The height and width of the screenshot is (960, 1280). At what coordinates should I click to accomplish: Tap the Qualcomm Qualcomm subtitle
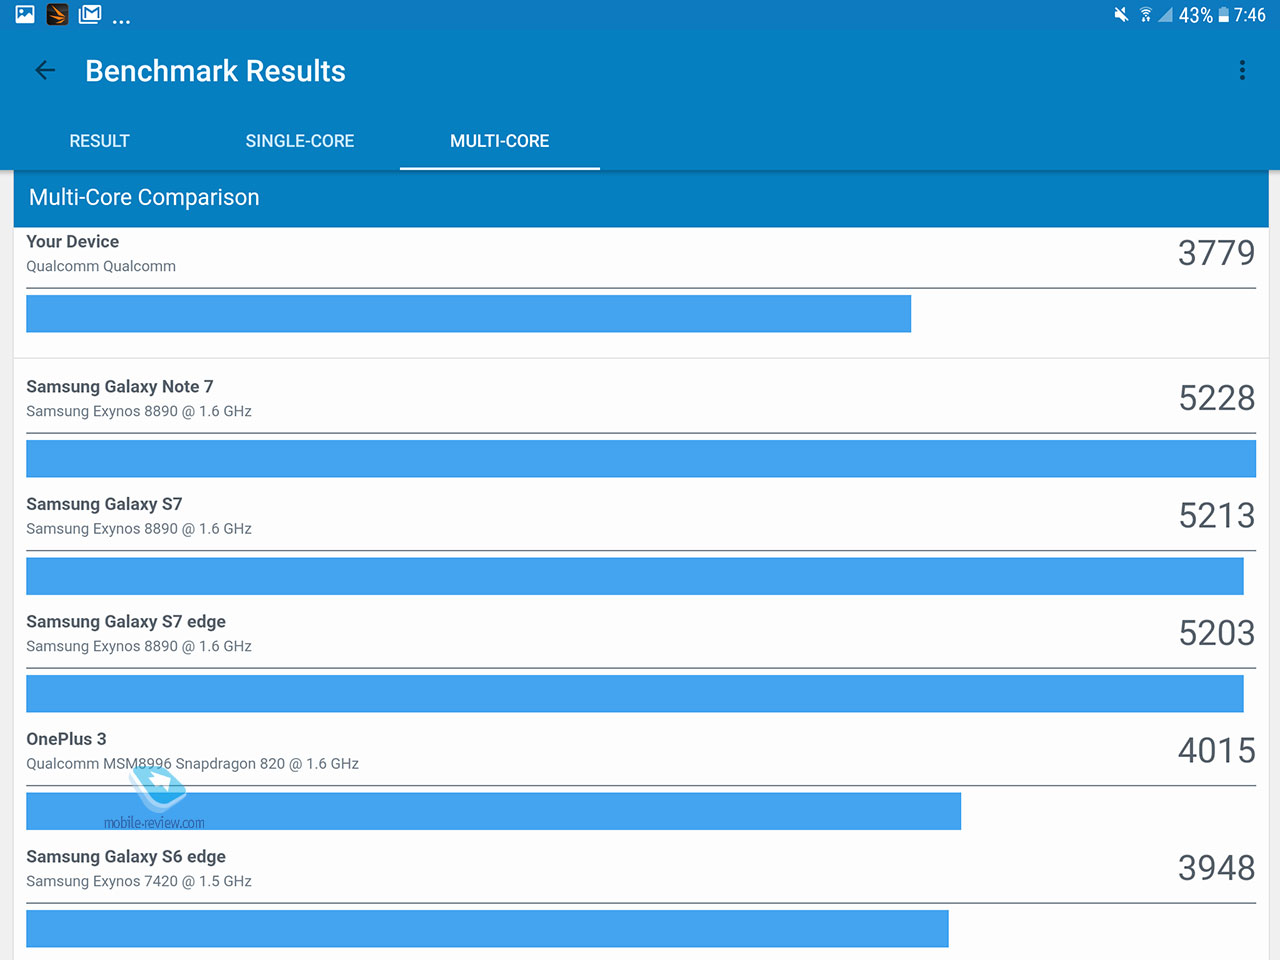(x=101, y=266)
